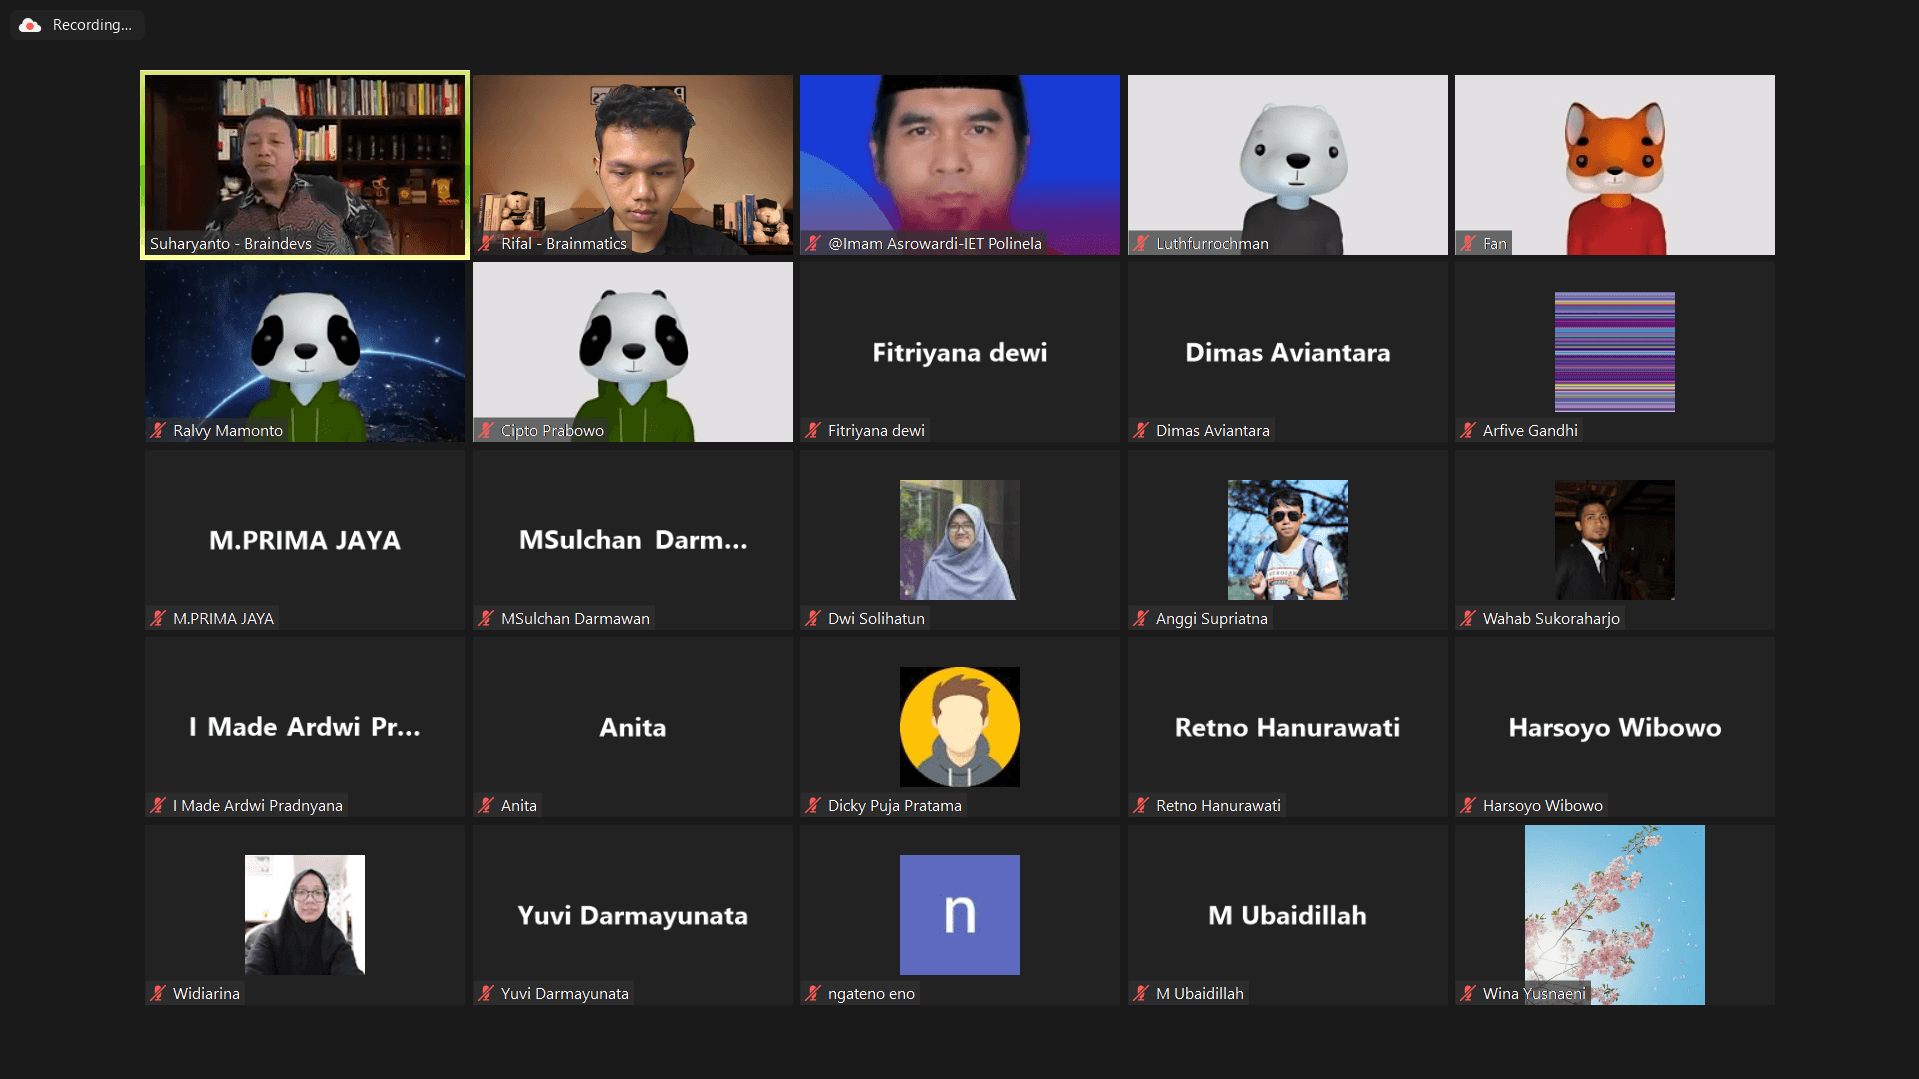Click the M Ubaidillah name label
This screenshot has width=1919, height=1079.
1199,993
